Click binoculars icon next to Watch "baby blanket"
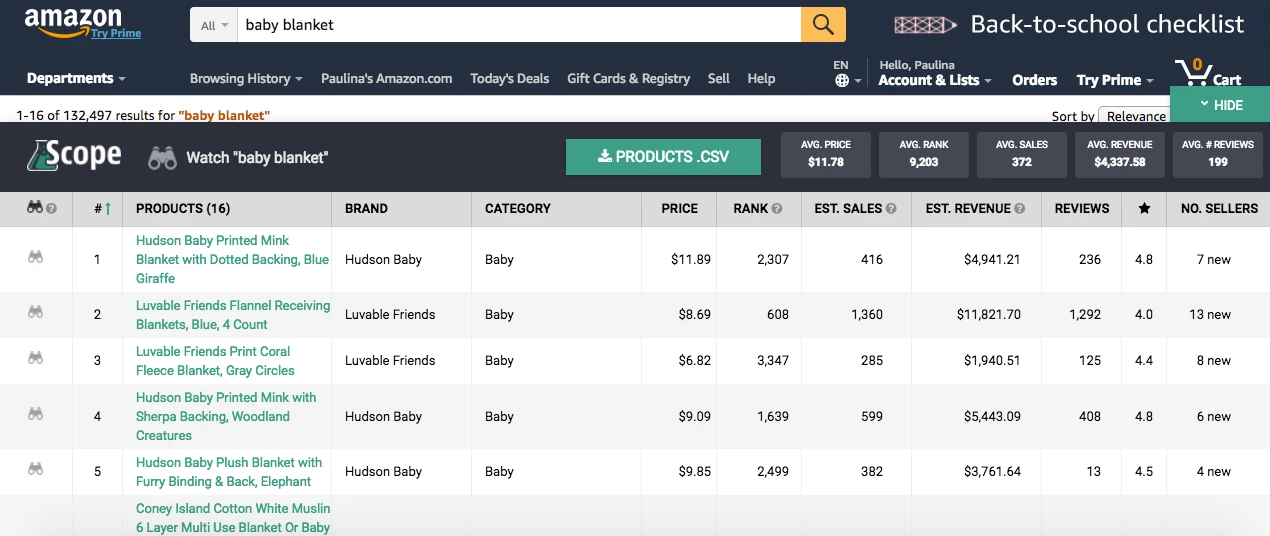Viewport: 1270px width, 536px height. coord(162,157)
